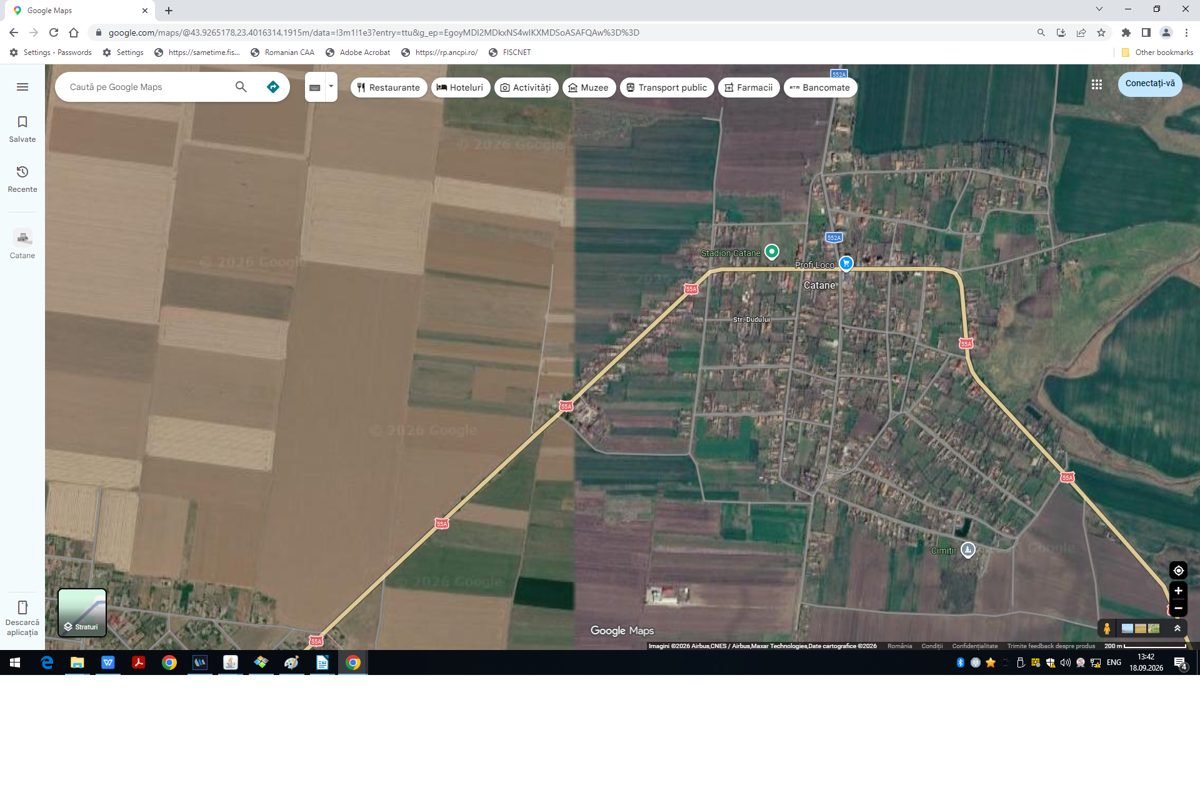Switch to the Google Maps browser tab

click(x=82, y=10)
